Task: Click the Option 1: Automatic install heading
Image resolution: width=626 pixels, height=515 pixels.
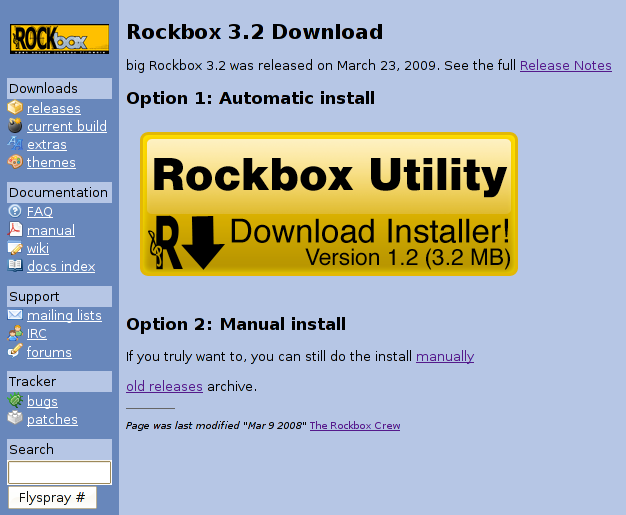Action: pos(251,98)
